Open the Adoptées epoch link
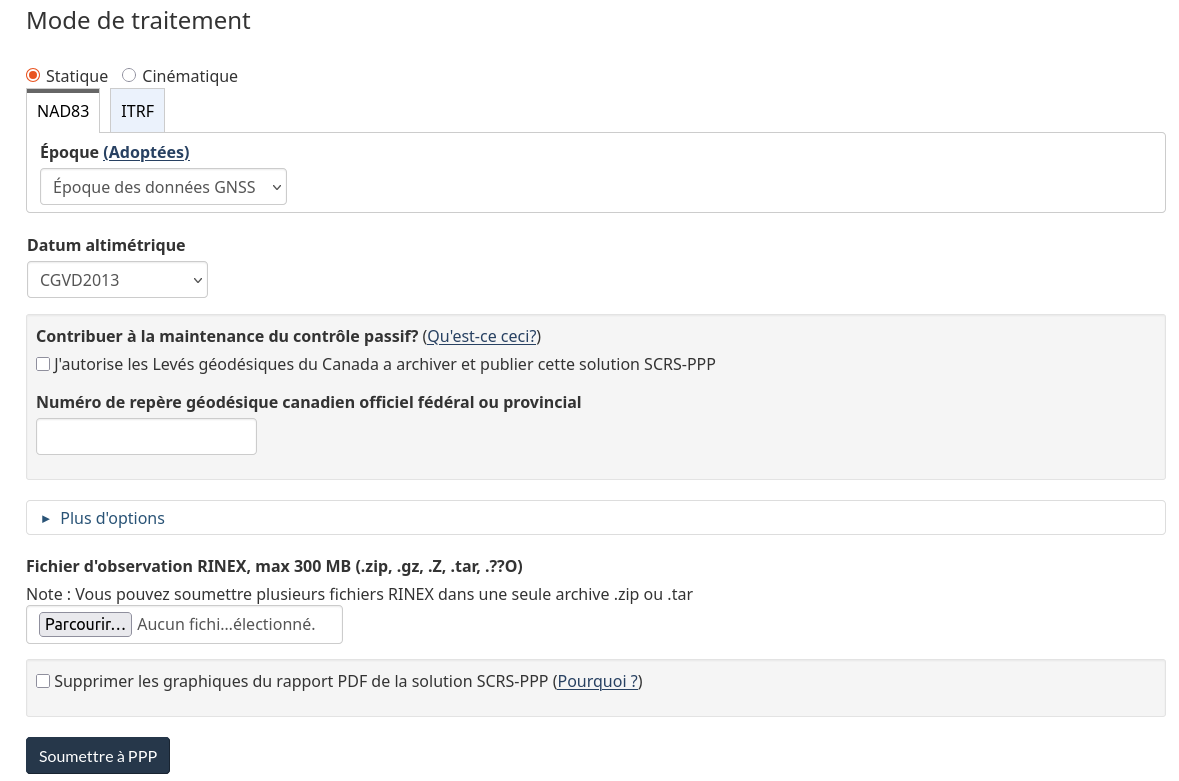Image resolution: width=1179 pixels, height=781 pixels. click(146, 152)
